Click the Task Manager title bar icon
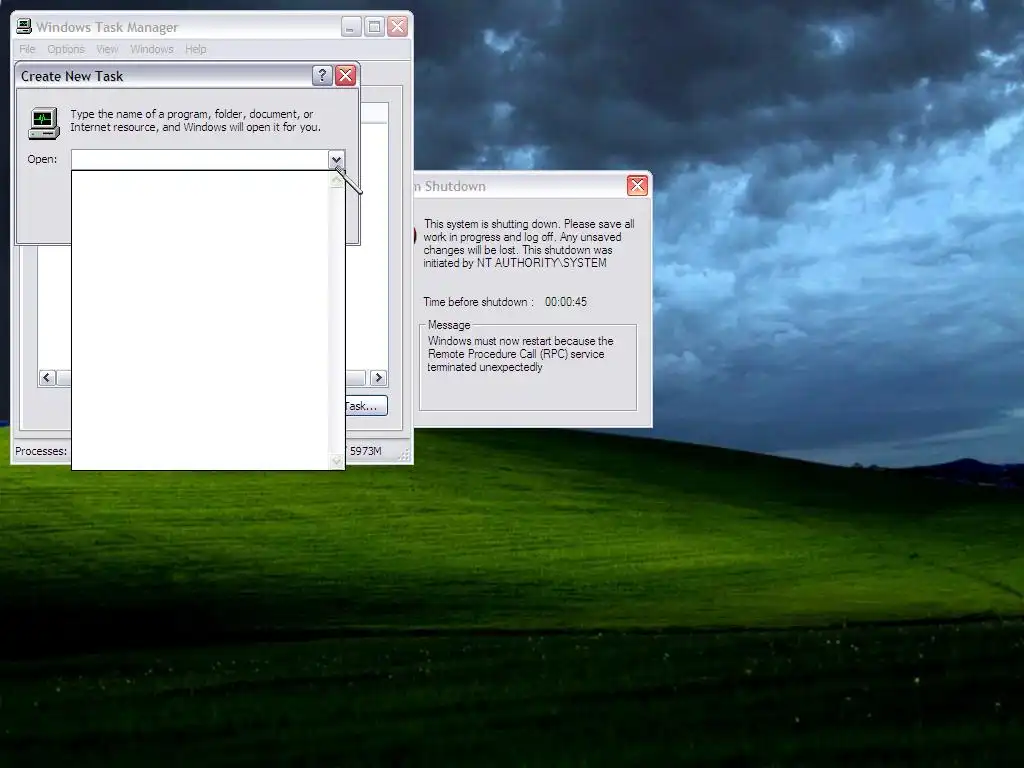This screenshot has width=1024, height=768. [x=24, y=26]
